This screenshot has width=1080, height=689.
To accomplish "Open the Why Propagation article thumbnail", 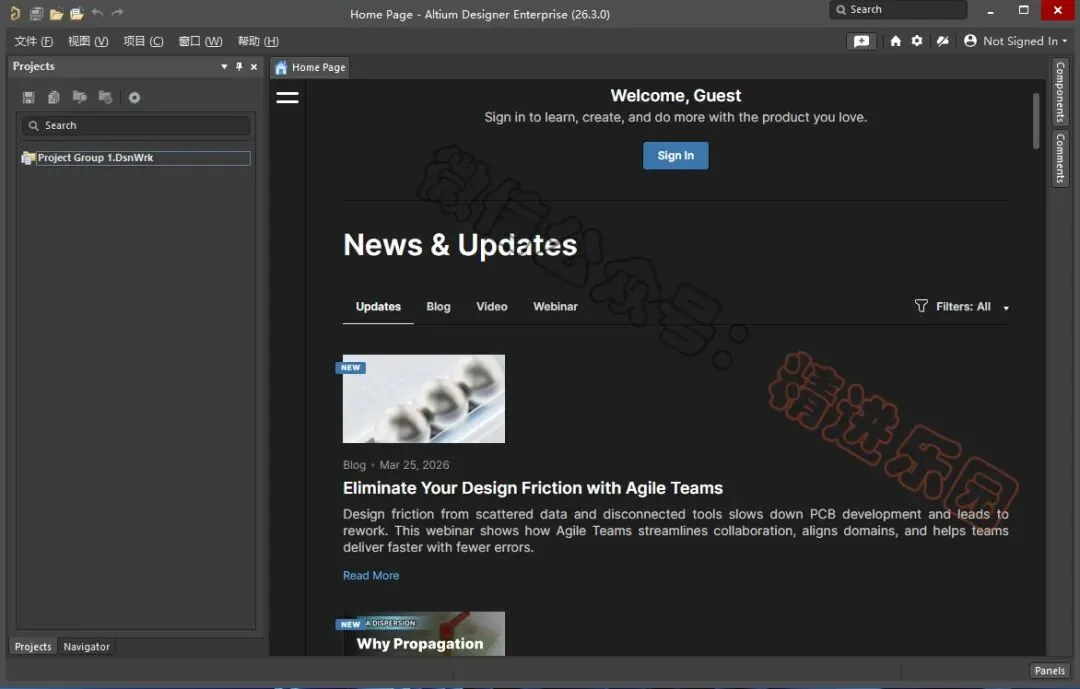I will pos(424,634).
